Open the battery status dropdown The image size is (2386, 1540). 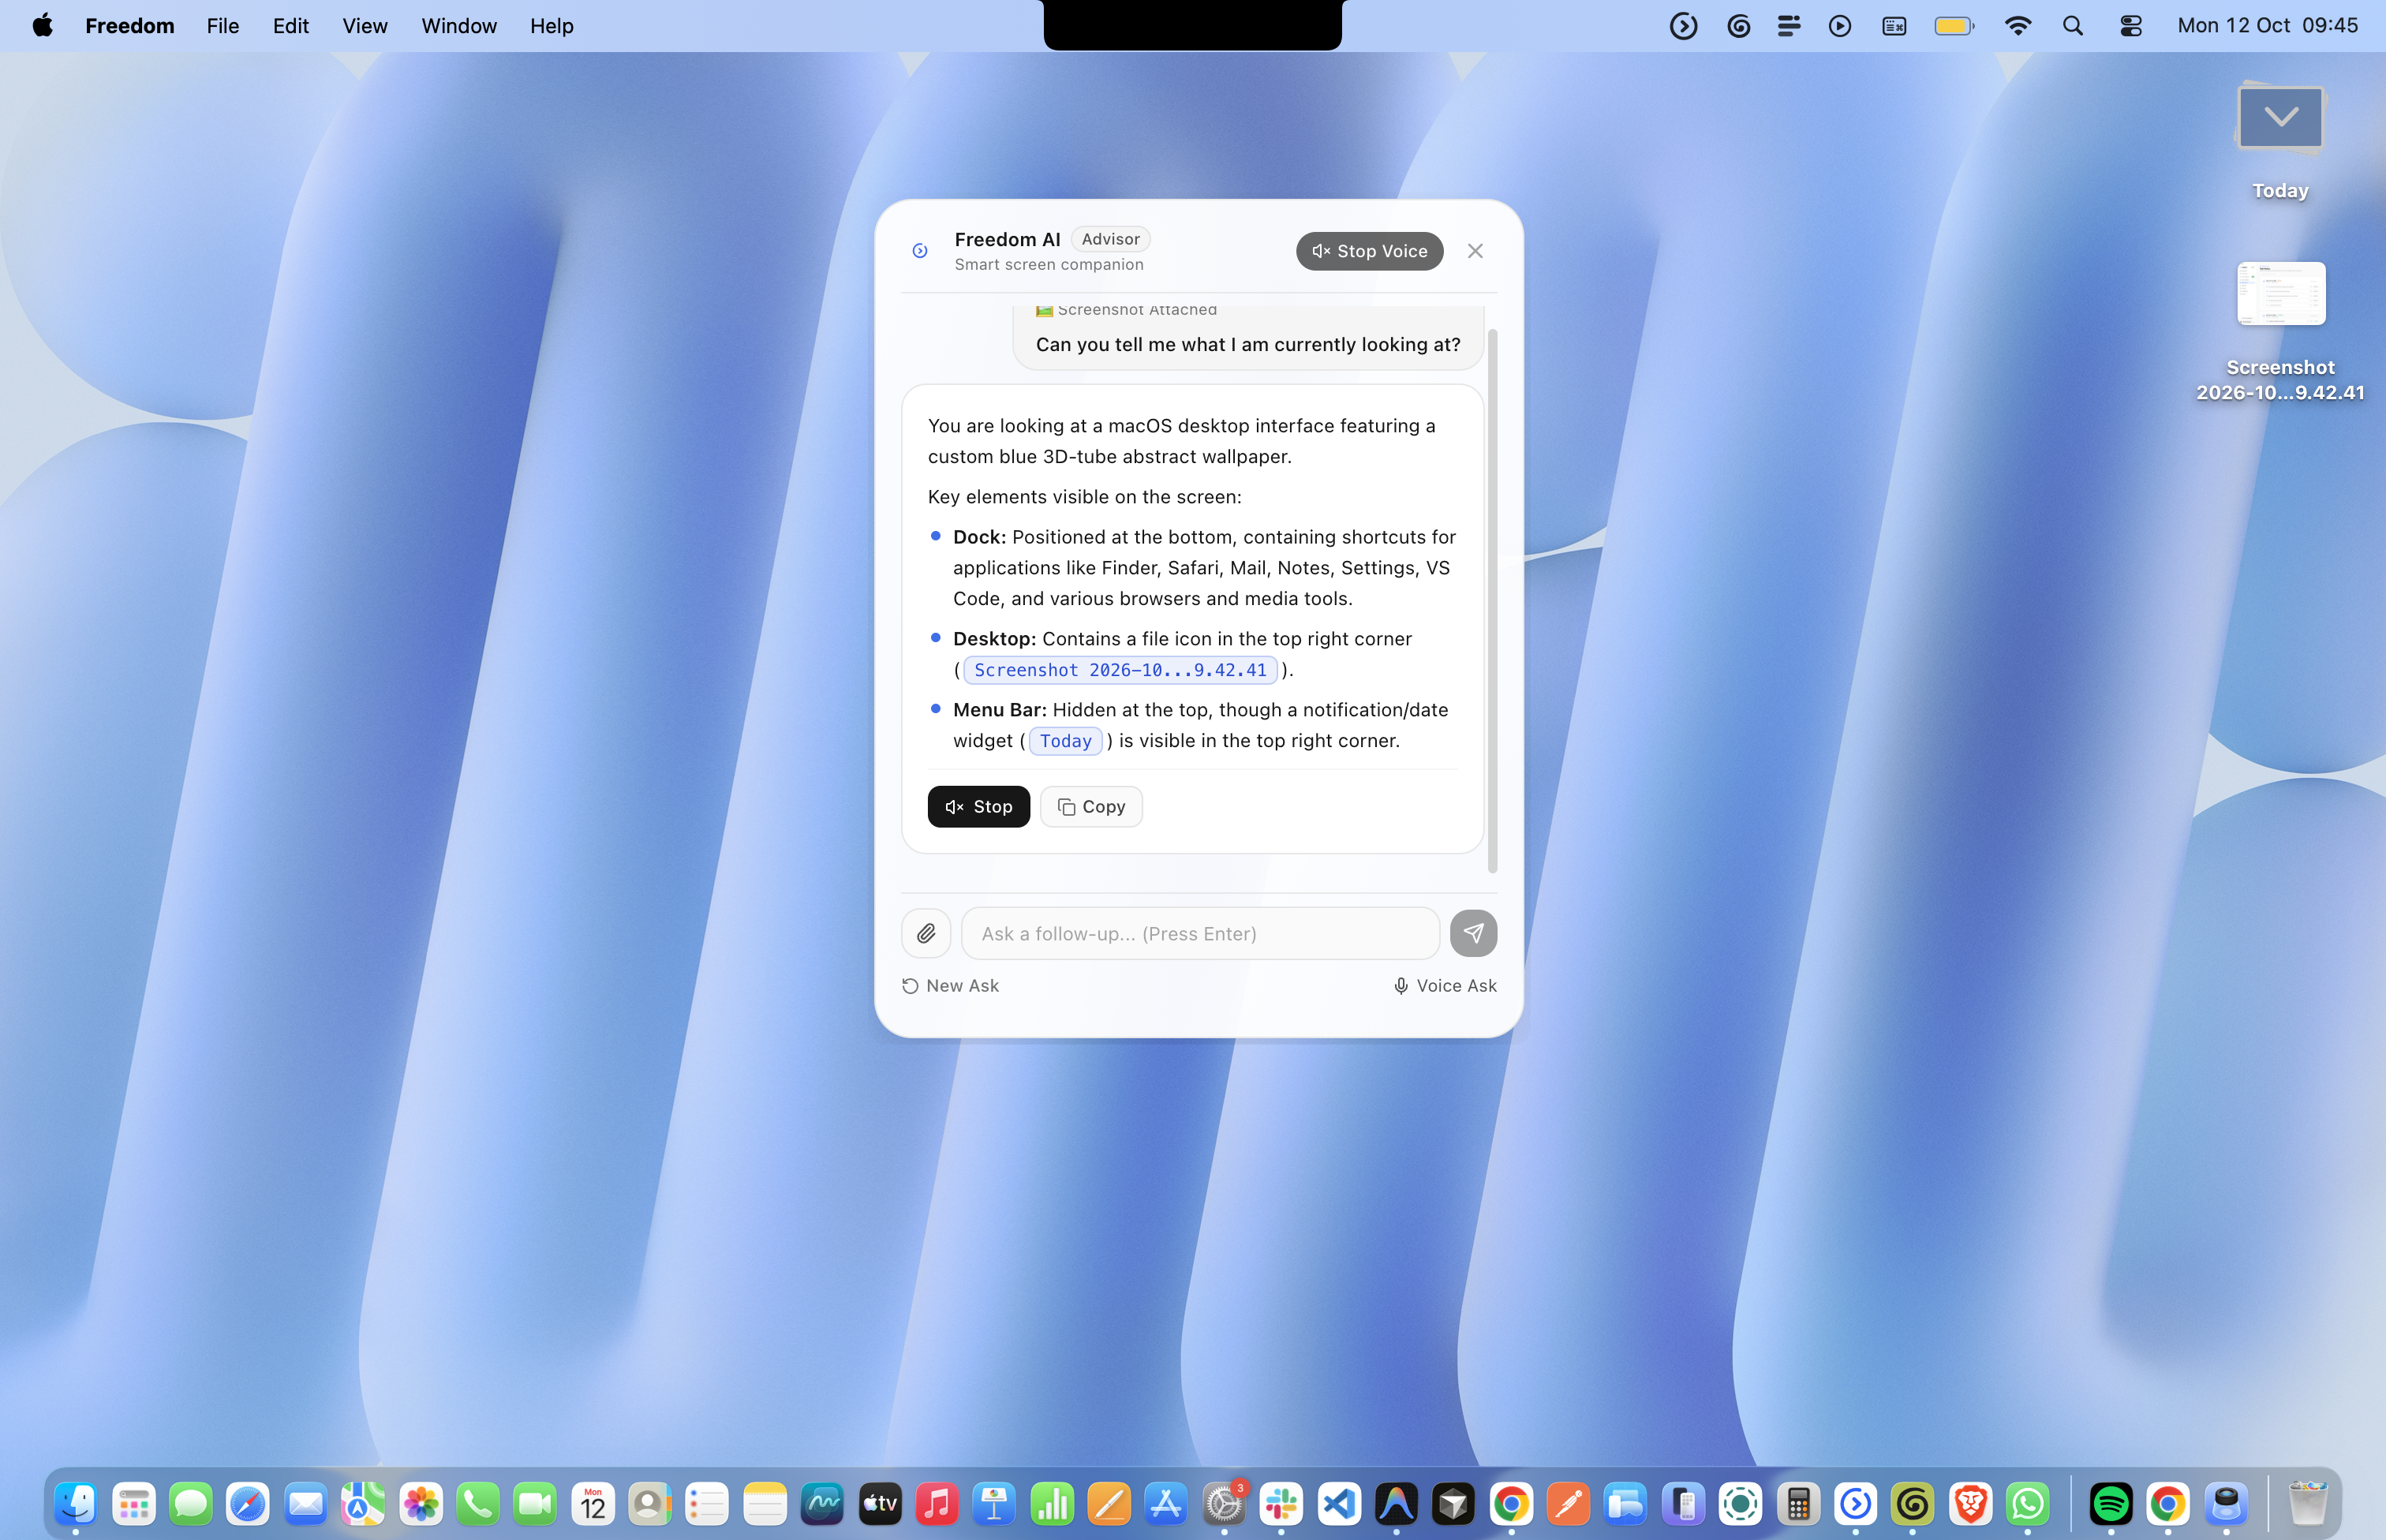point(1953,26)
